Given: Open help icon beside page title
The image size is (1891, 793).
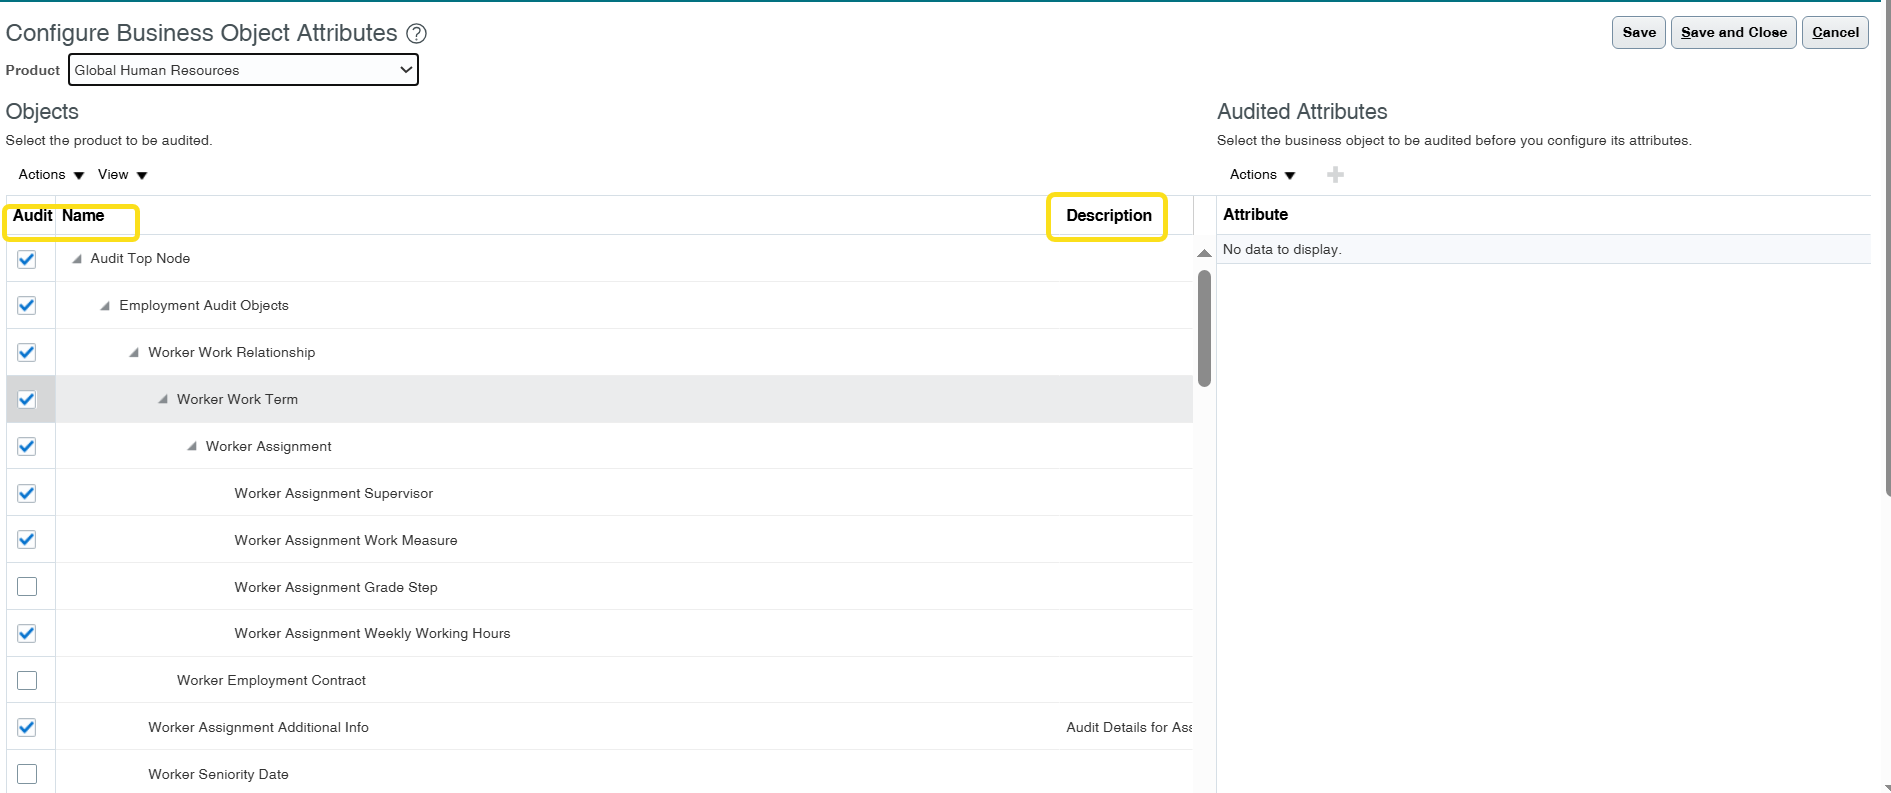Looking at the screenshot, I should 417,33.
